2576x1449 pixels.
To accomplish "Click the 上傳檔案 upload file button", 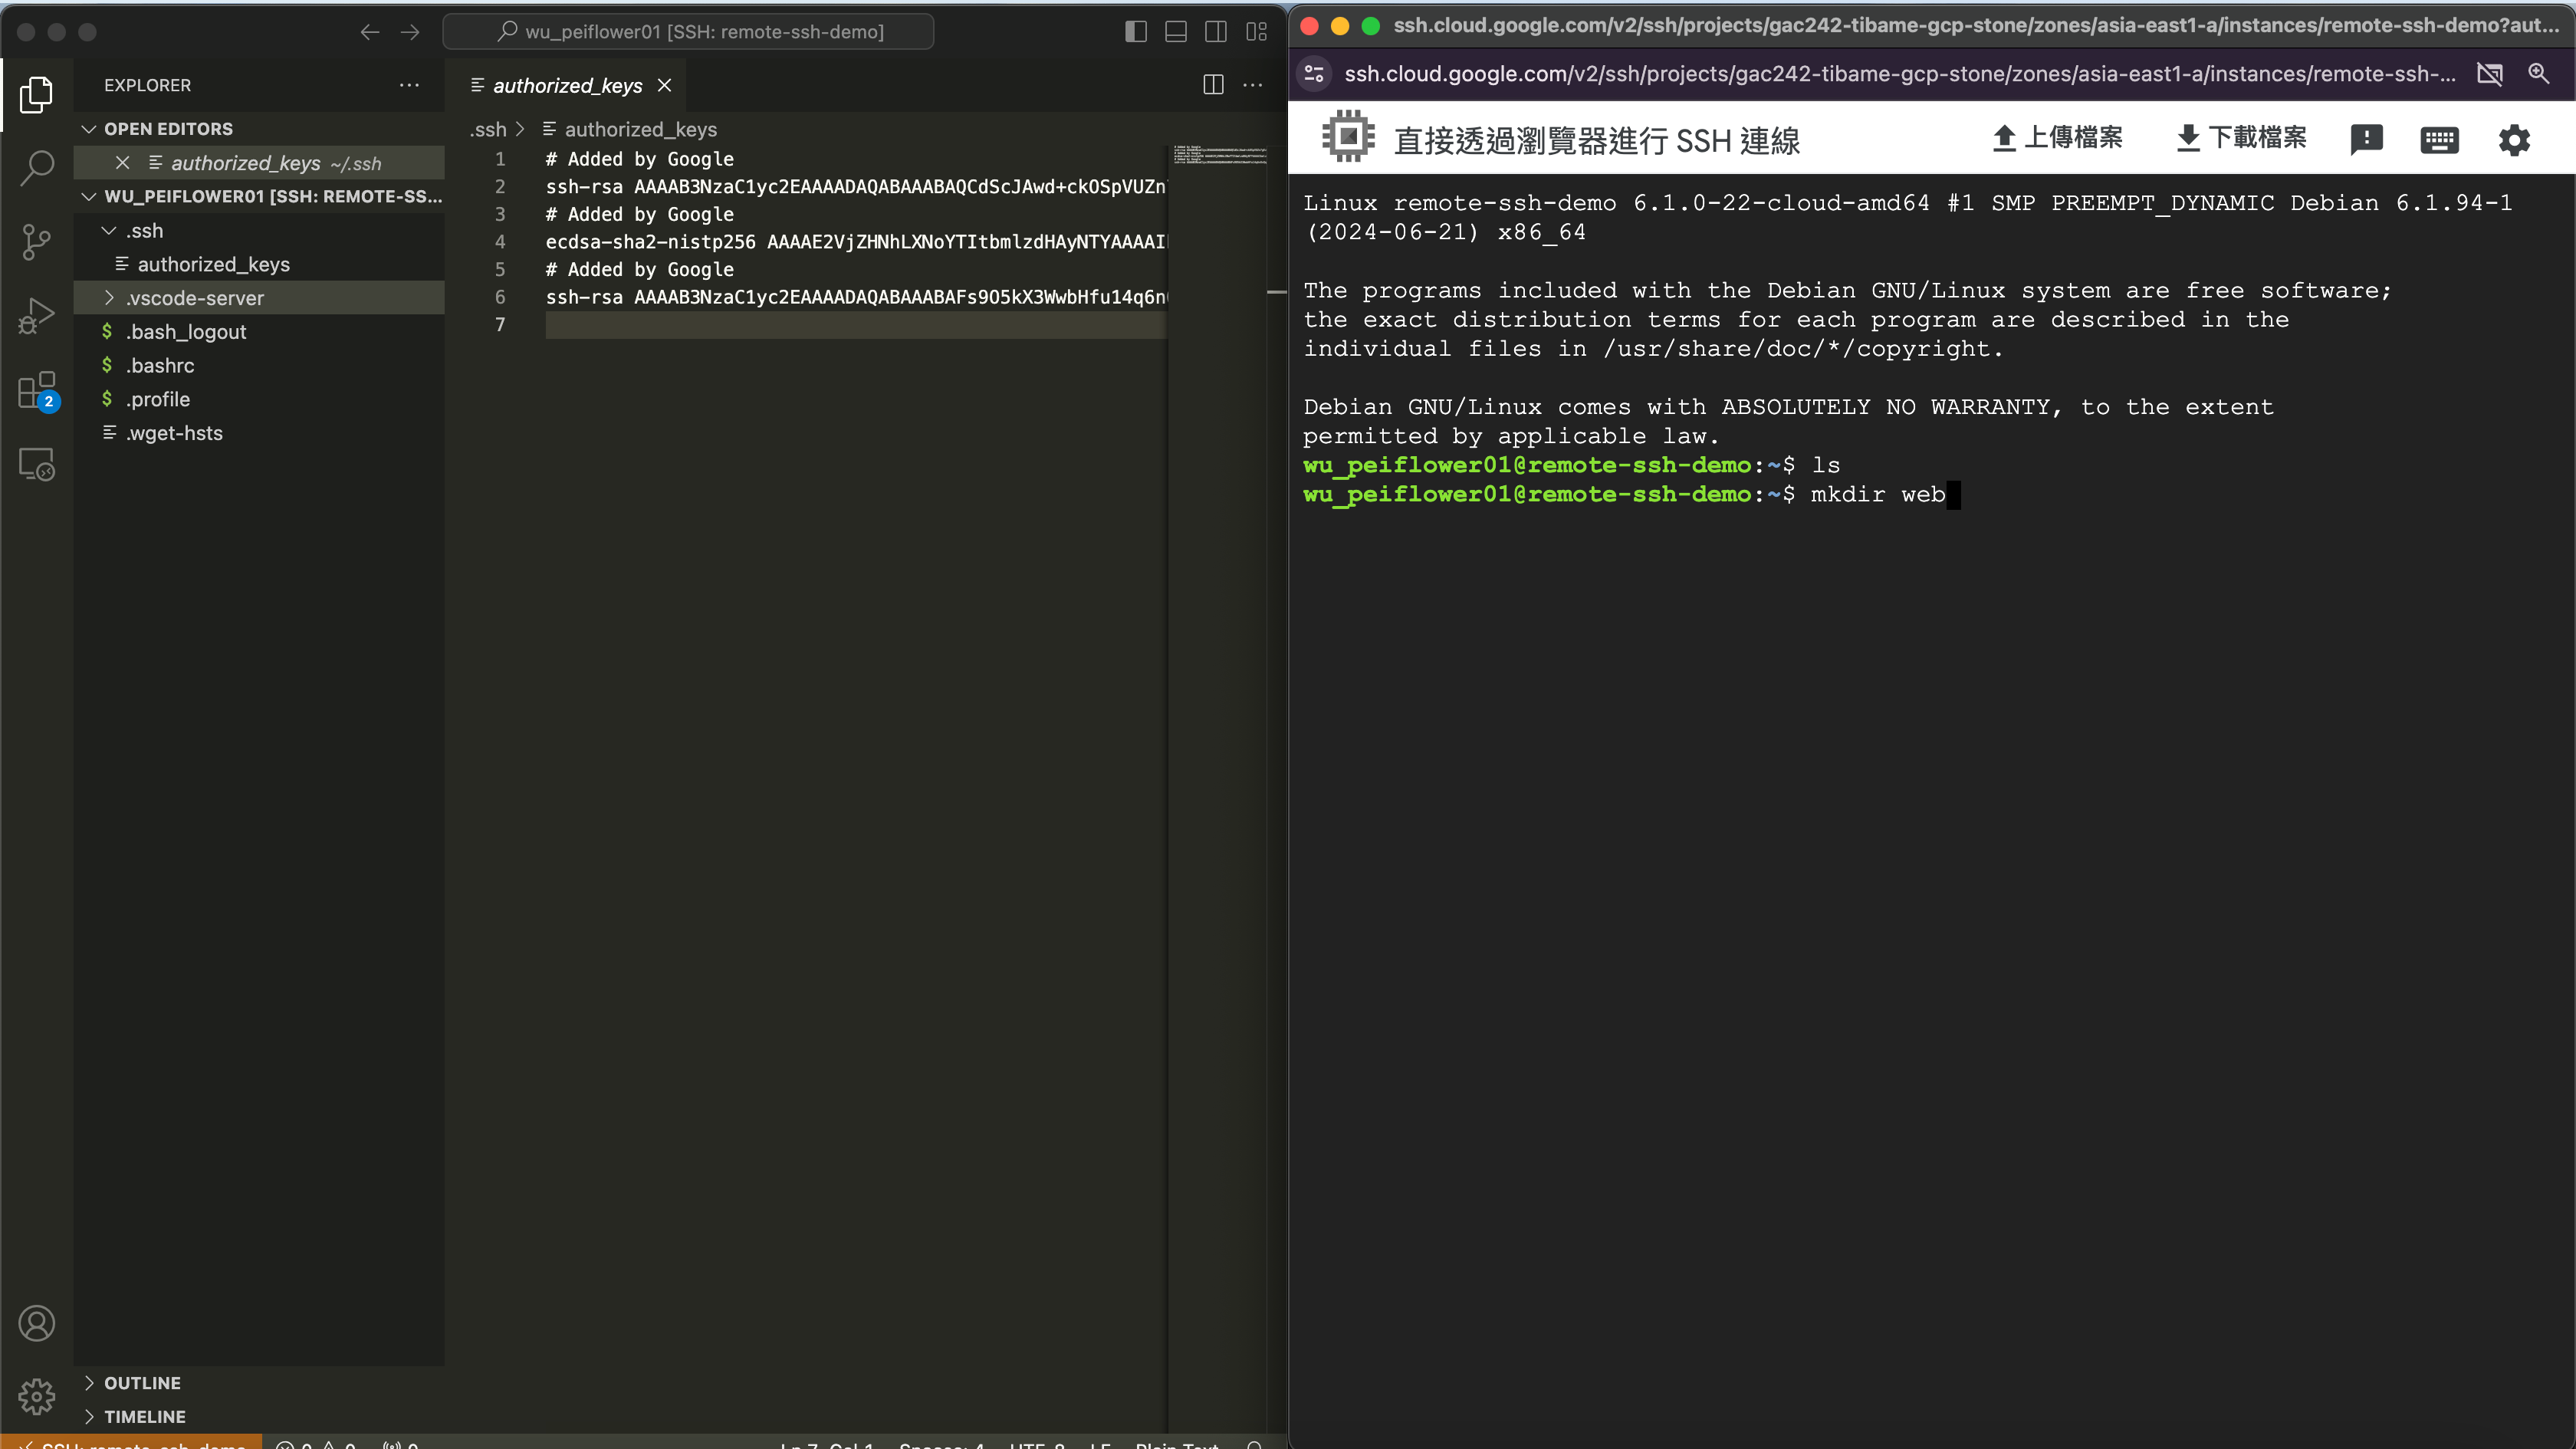I will tap(2058, 138).
